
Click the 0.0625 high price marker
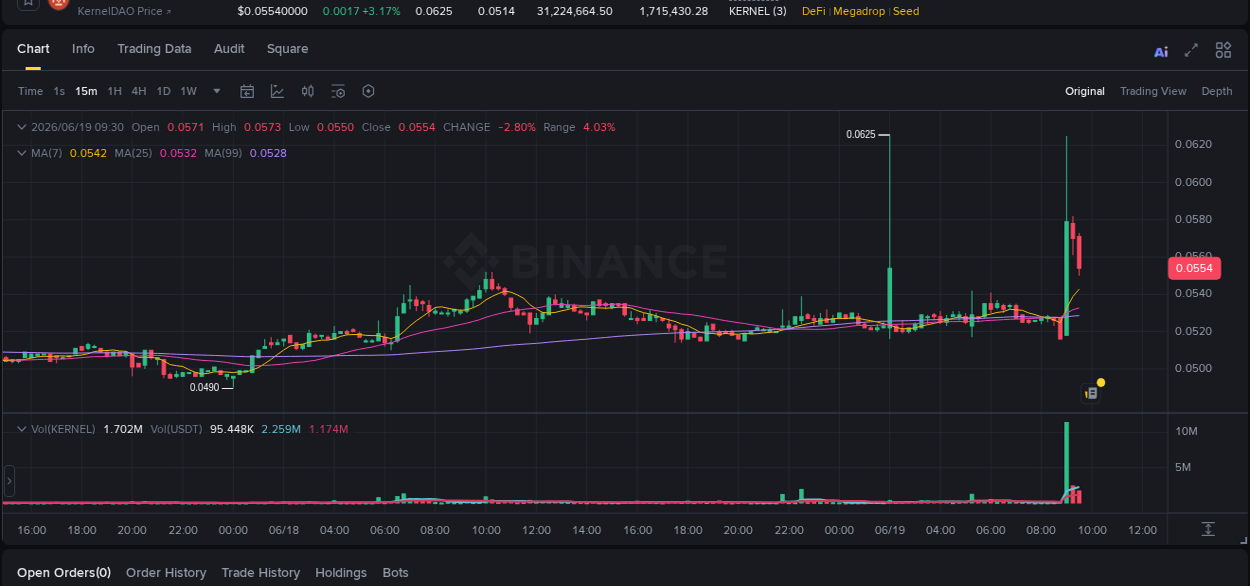tap(860, 134)
